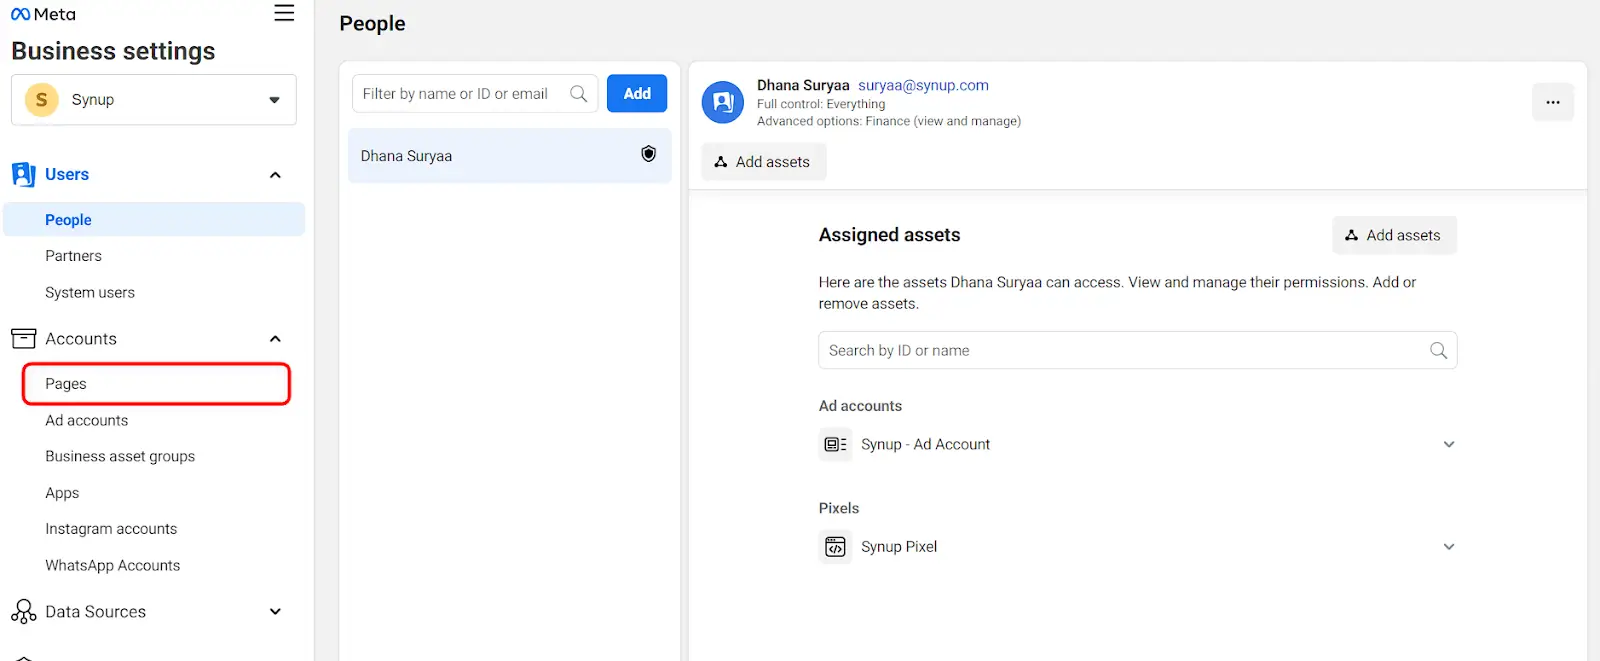Viewport: 1600px width, 661px height.
Task: Open Partners in the sidebar
Action: (73, 256)
